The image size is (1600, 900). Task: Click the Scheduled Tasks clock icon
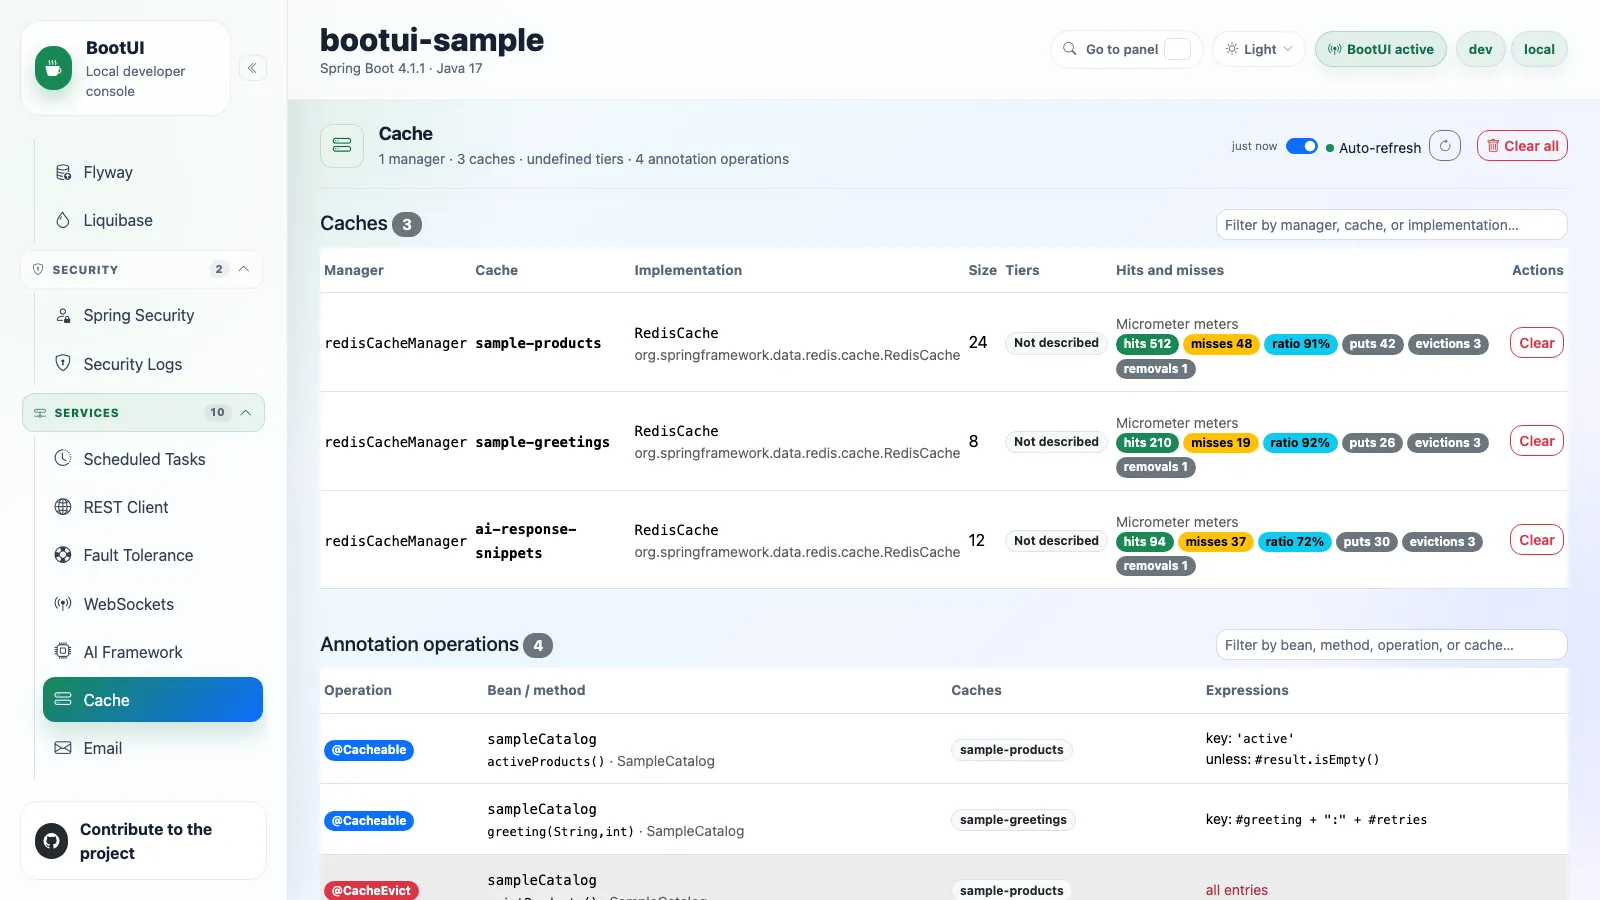[x=63, y=458]
